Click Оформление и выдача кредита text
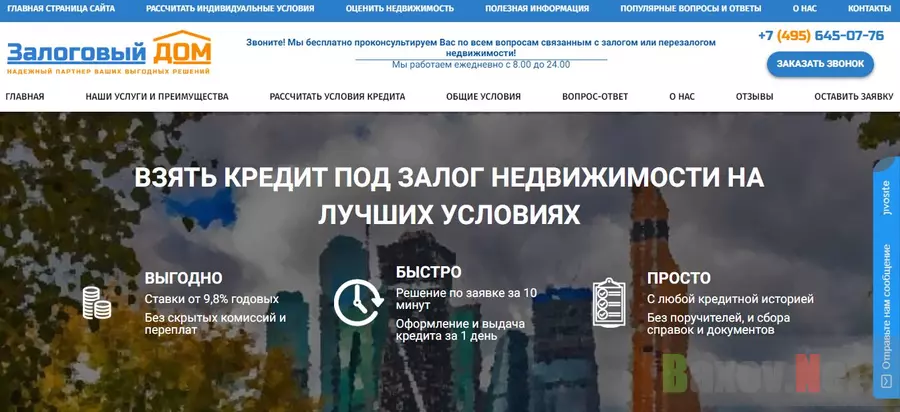 (460, 330)
